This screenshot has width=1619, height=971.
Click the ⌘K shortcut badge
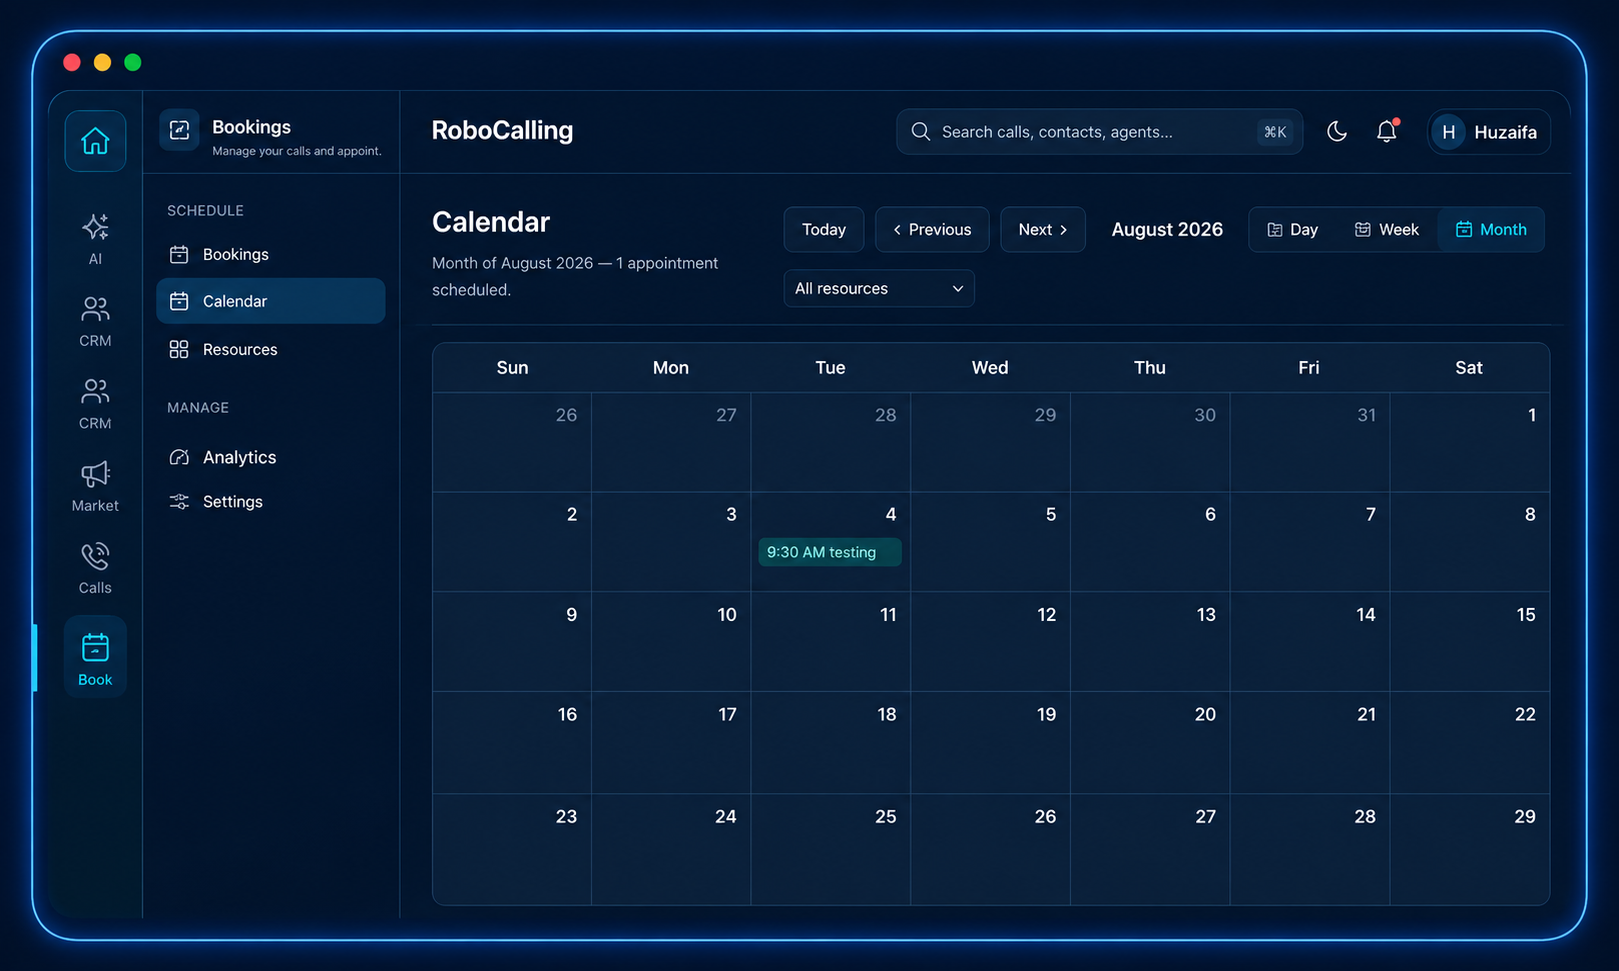click(1275, 132)
